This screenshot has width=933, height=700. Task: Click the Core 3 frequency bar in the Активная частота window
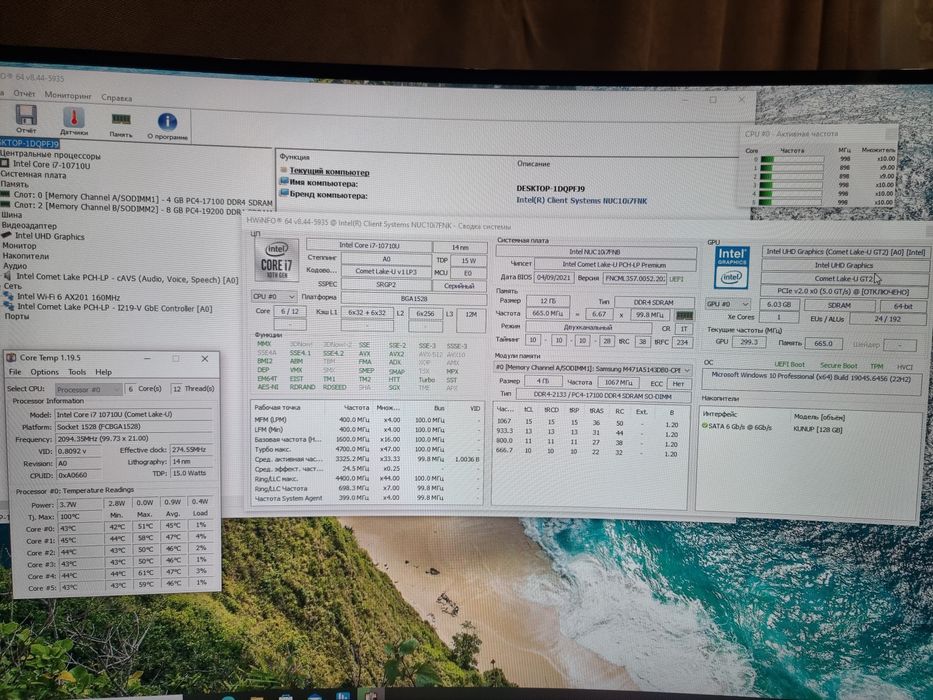792,185
